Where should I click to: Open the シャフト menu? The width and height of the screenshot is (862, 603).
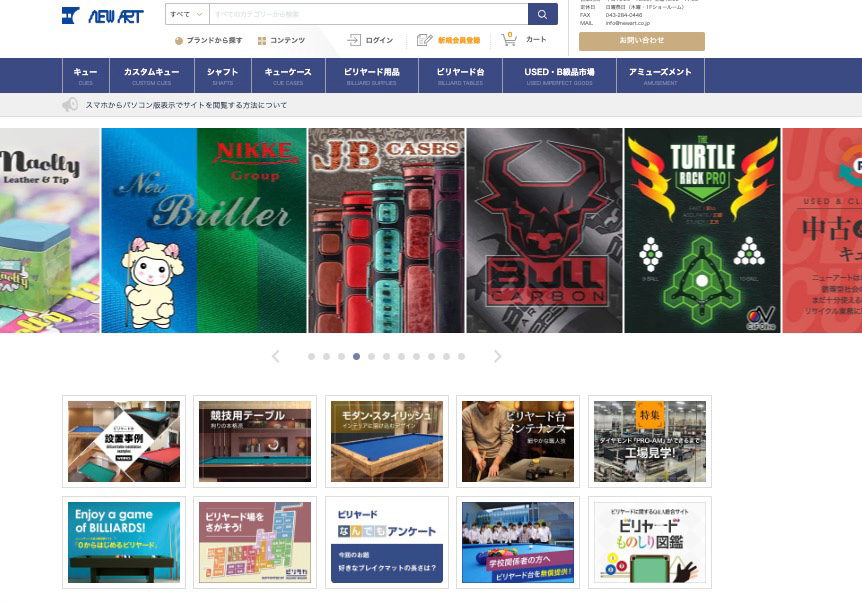[223, 76]
